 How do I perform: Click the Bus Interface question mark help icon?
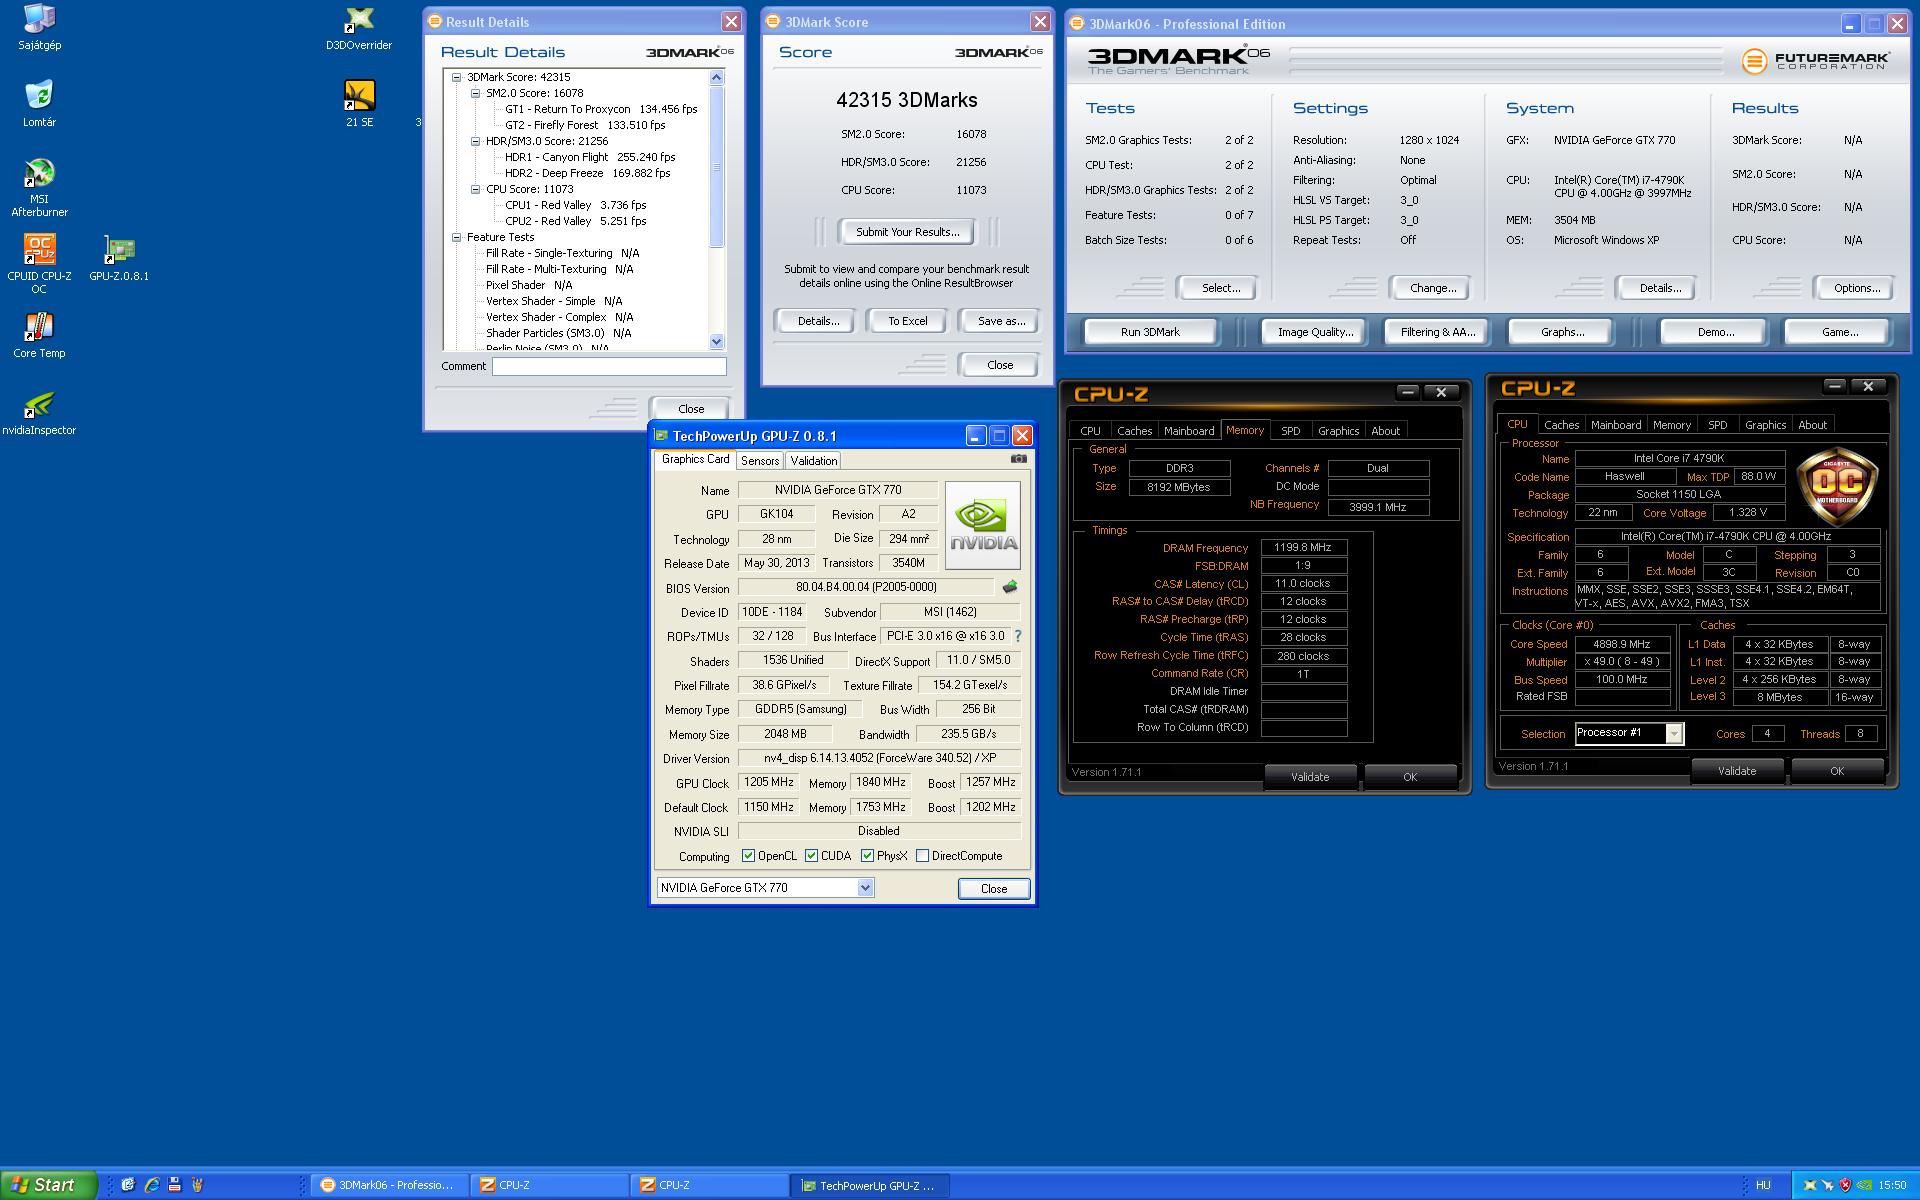1018,636
